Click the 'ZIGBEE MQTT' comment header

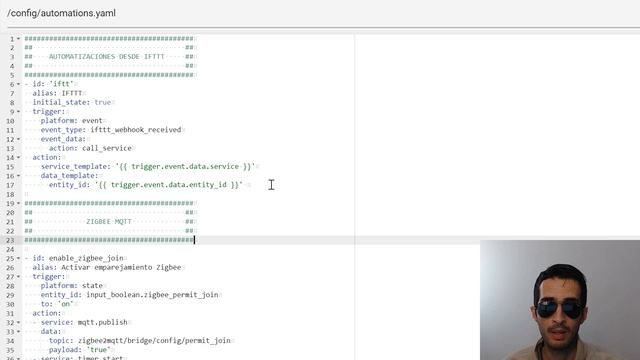tap(109, 222)
